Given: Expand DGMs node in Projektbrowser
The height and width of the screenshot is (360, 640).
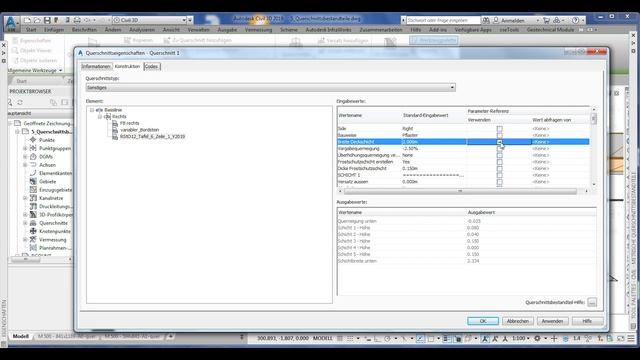Looking at the screenshot, I should (x=25, y=157).
